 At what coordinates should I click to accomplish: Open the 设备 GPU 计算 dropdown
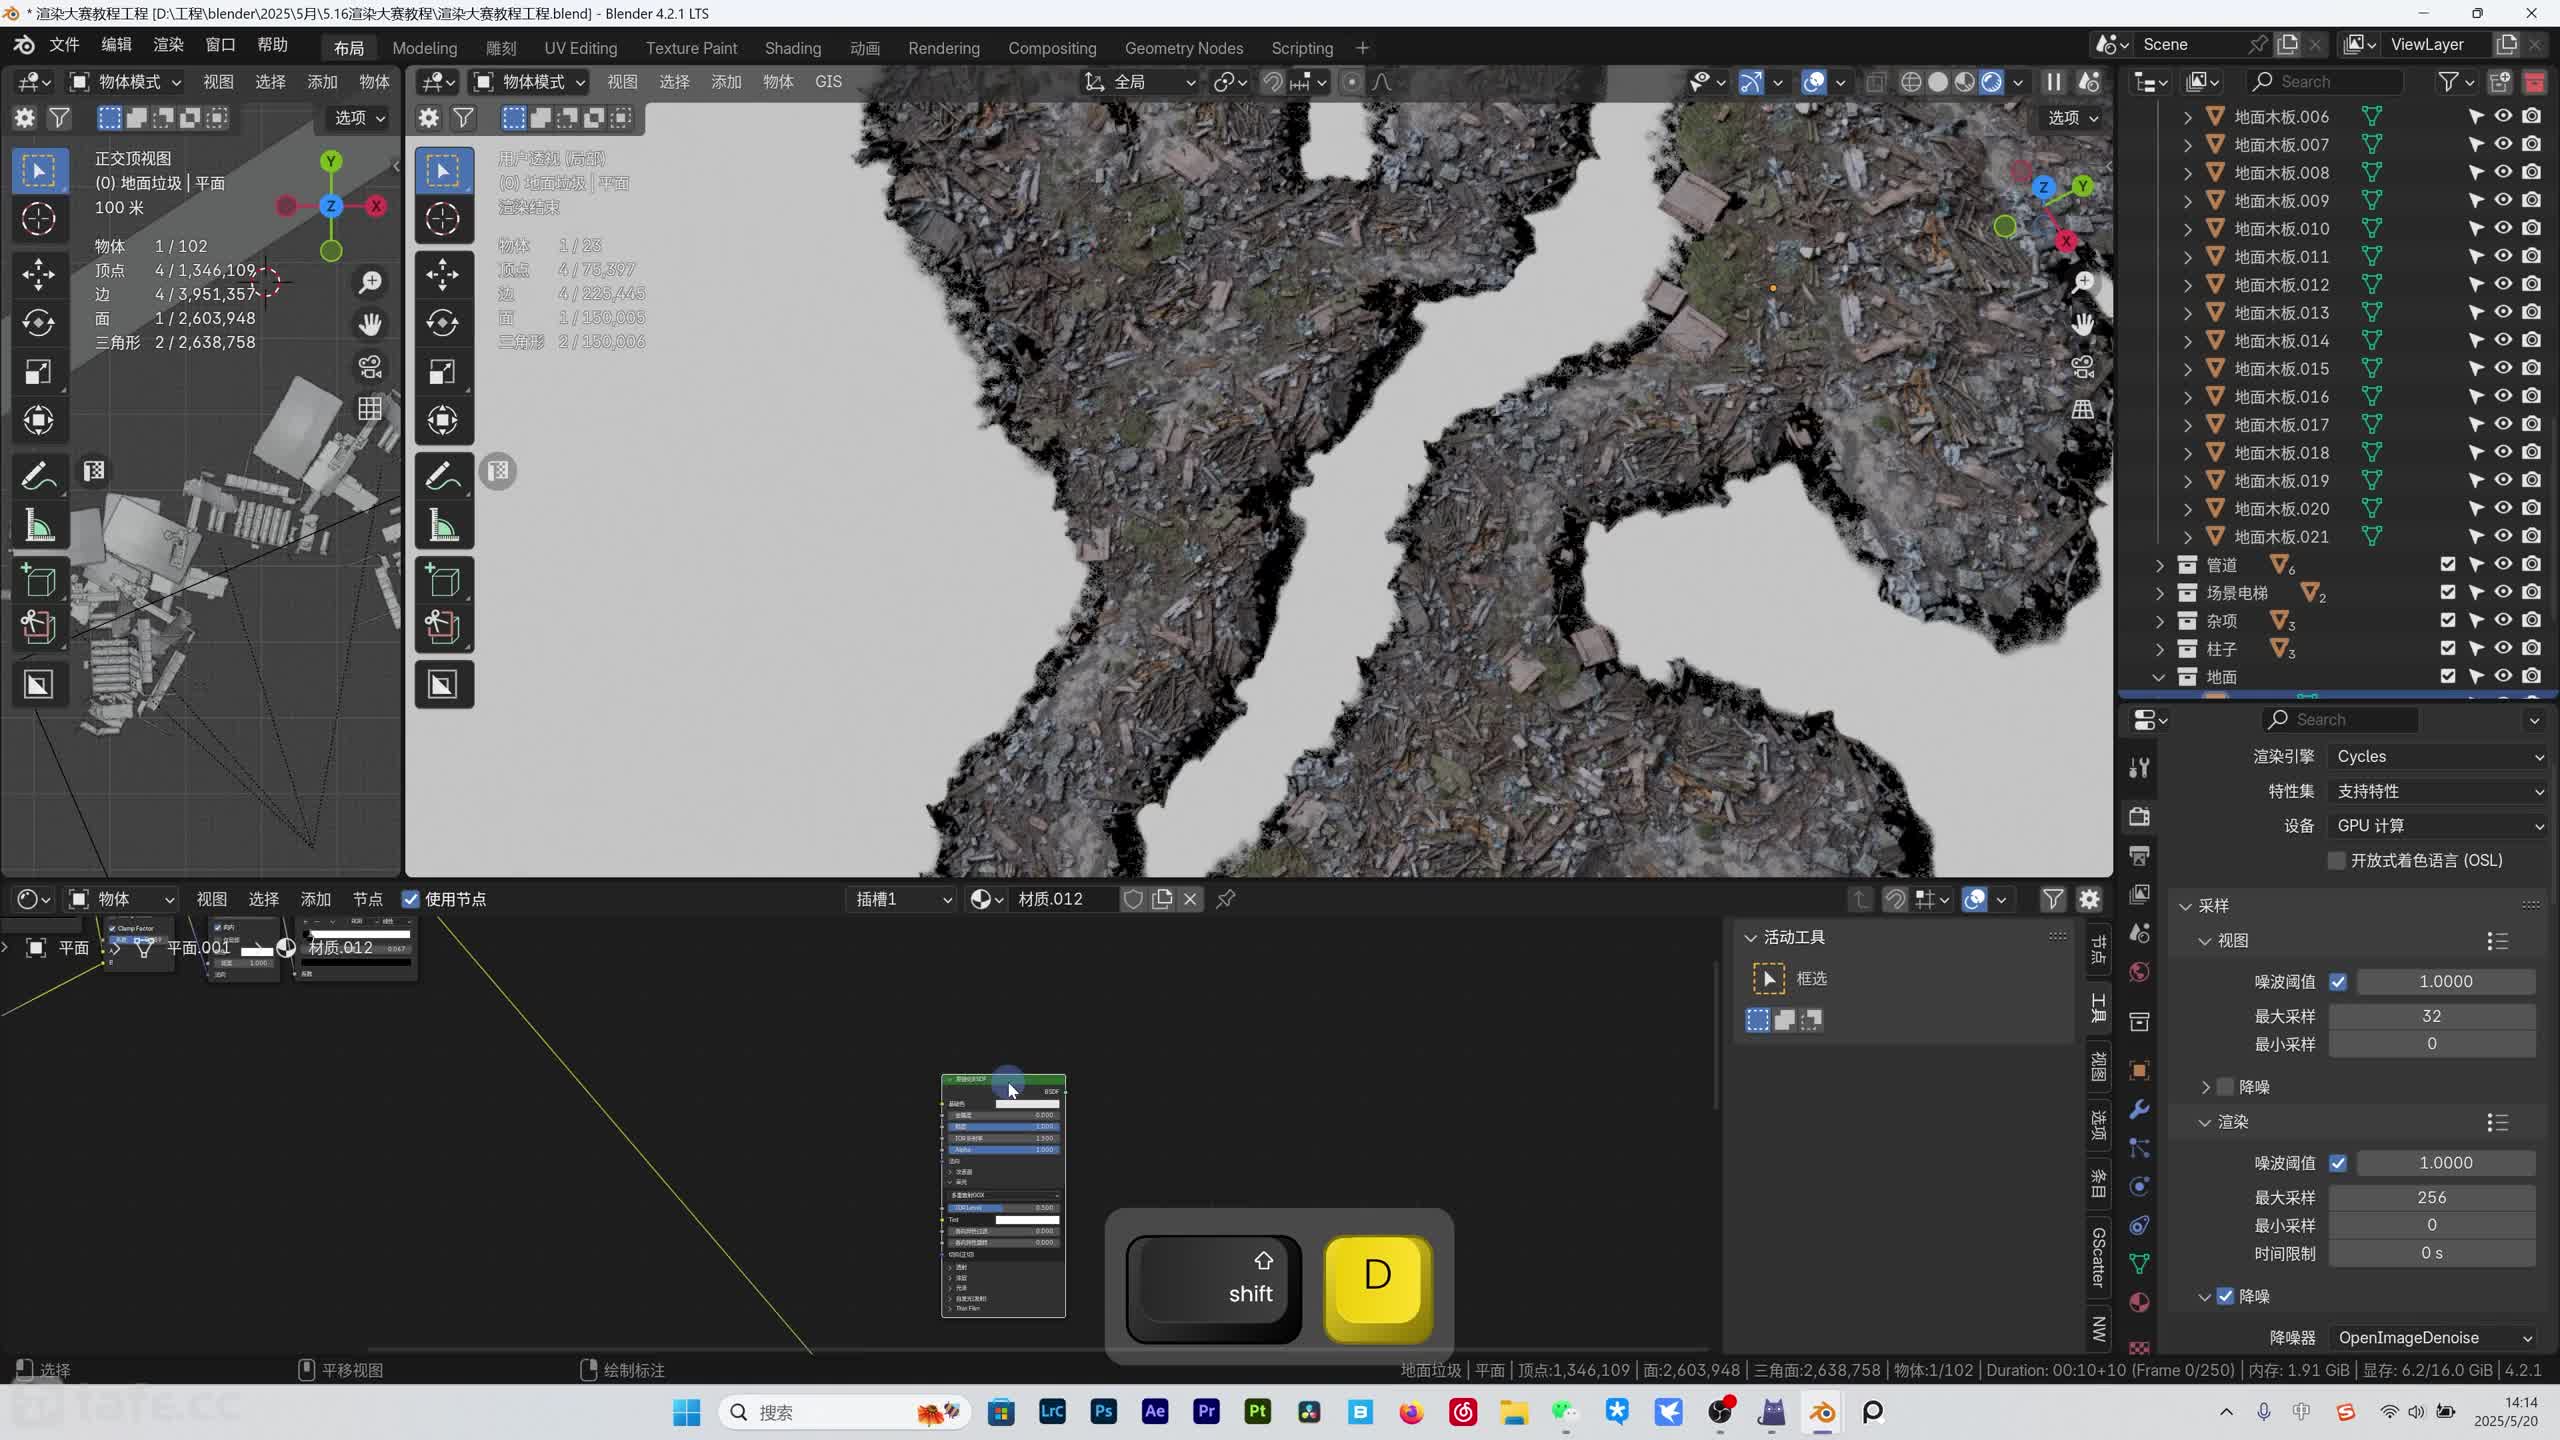point(2438,826)
